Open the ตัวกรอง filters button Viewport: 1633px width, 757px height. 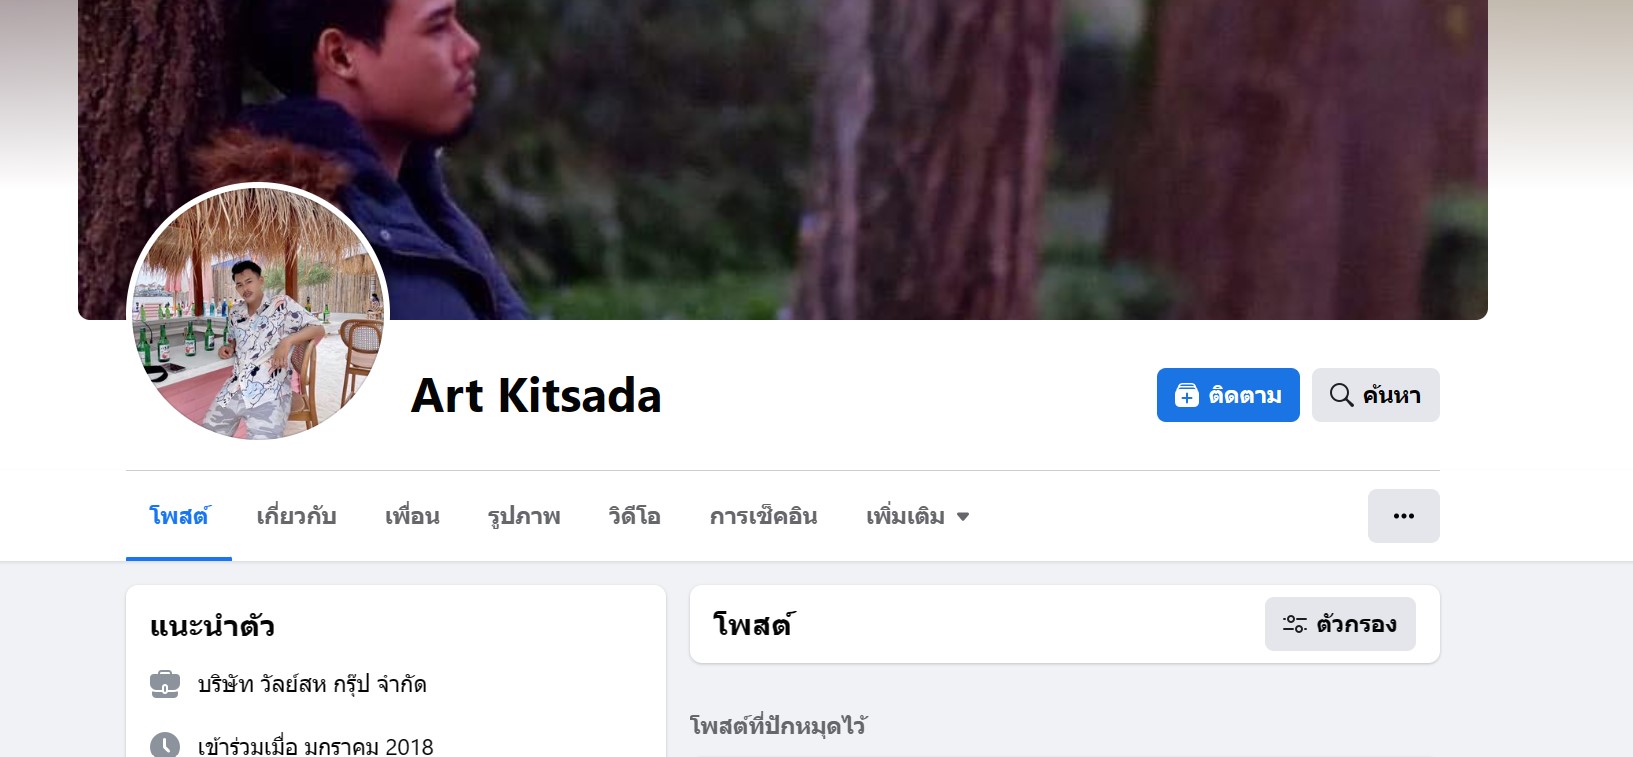coord(1340,624)
